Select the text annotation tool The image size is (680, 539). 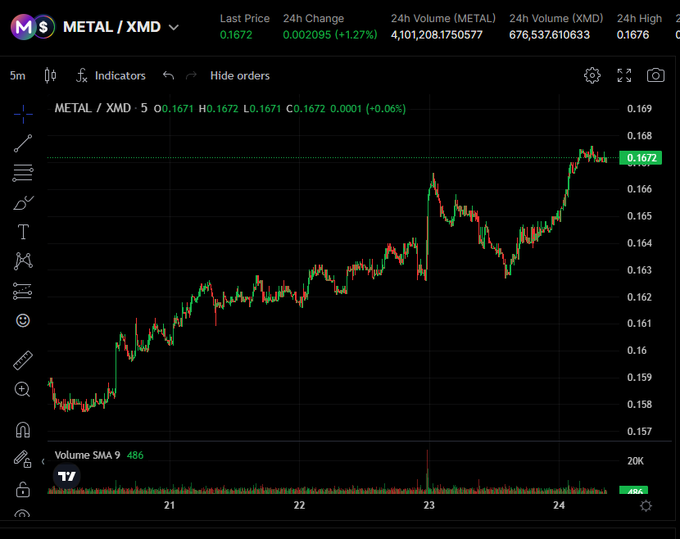[x=23, y=232]
